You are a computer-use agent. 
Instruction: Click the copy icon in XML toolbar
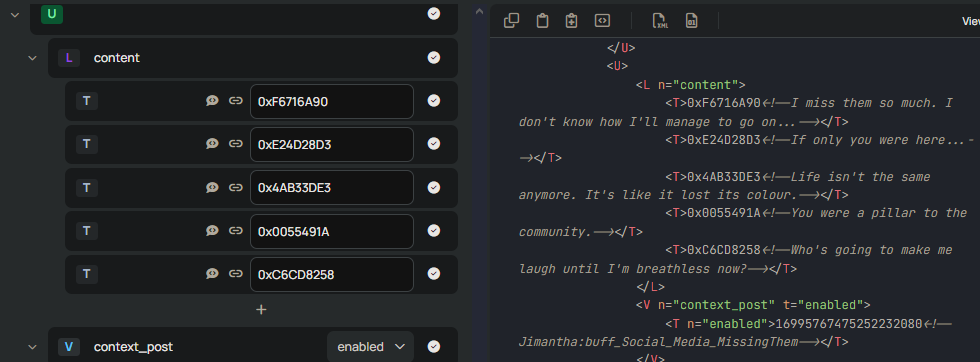tap(511, 21)
